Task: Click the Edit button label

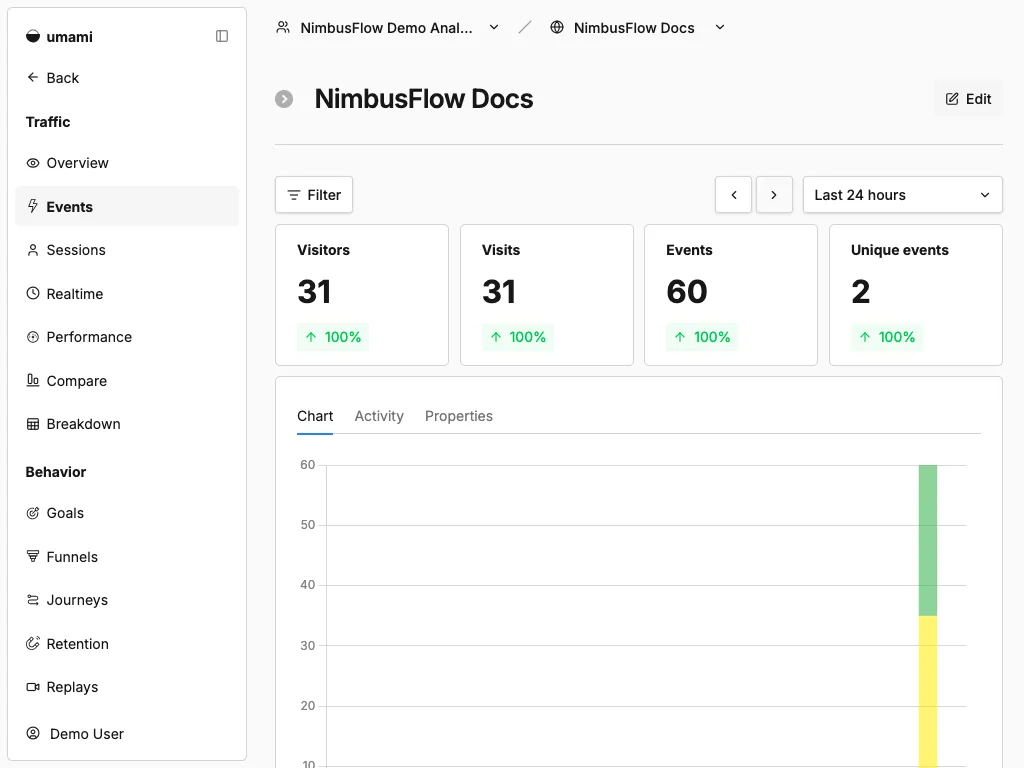Action: 978,99
